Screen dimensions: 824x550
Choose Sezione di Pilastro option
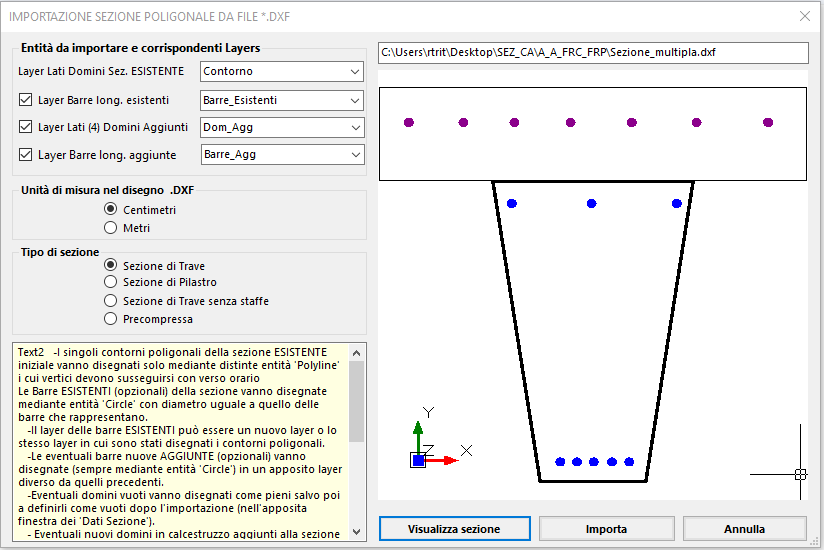(110, 282)
